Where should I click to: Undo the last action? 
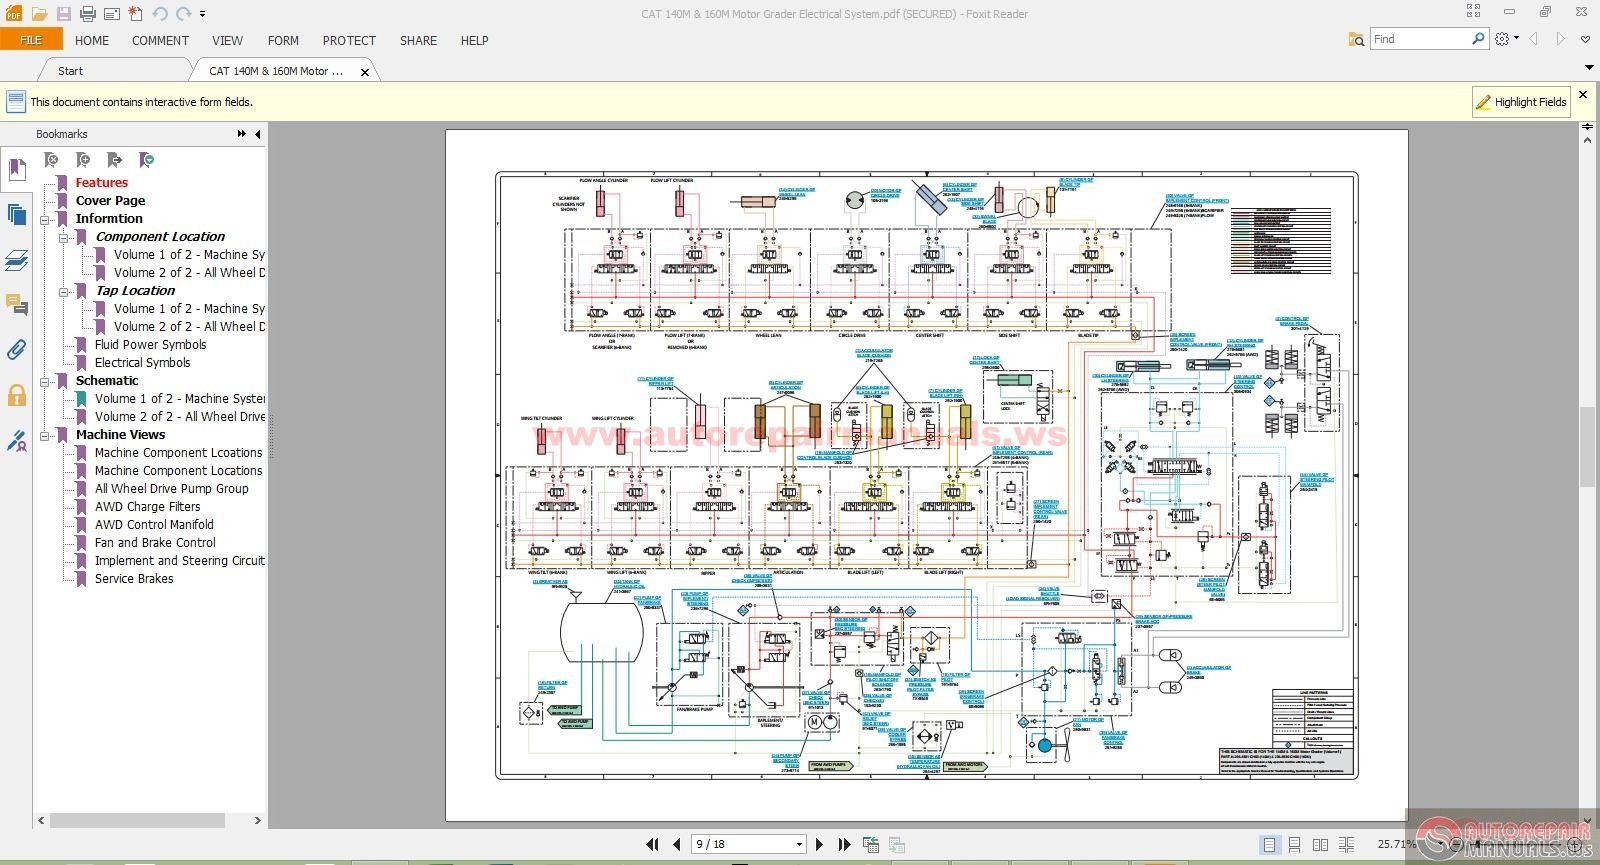coord(159,14)
